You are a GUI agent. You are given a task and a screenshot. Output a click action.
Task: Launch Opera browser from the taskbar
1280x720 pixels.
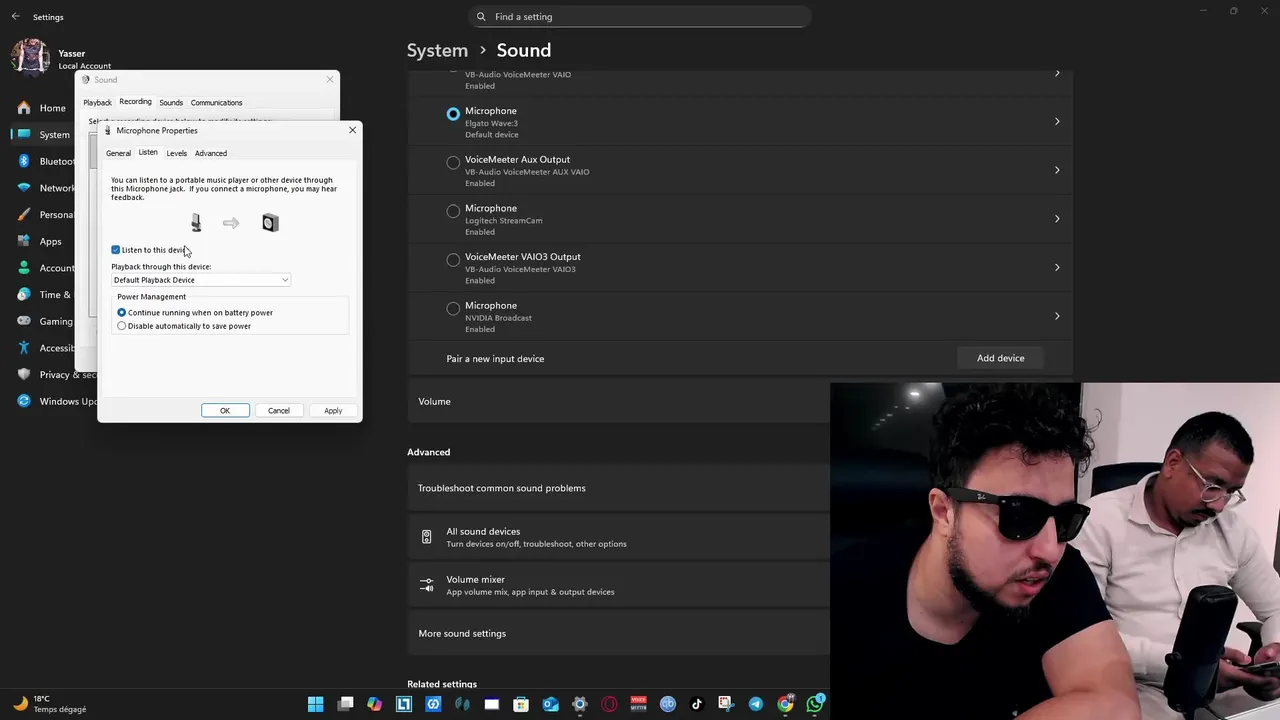pyautogui.click(x=609, y=704)
